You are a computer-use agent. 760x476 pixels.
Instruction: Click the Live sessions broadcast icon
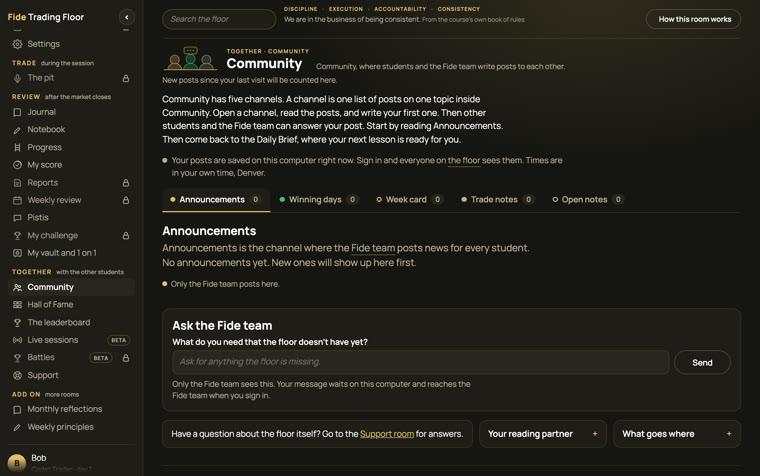tap(17, 340)
